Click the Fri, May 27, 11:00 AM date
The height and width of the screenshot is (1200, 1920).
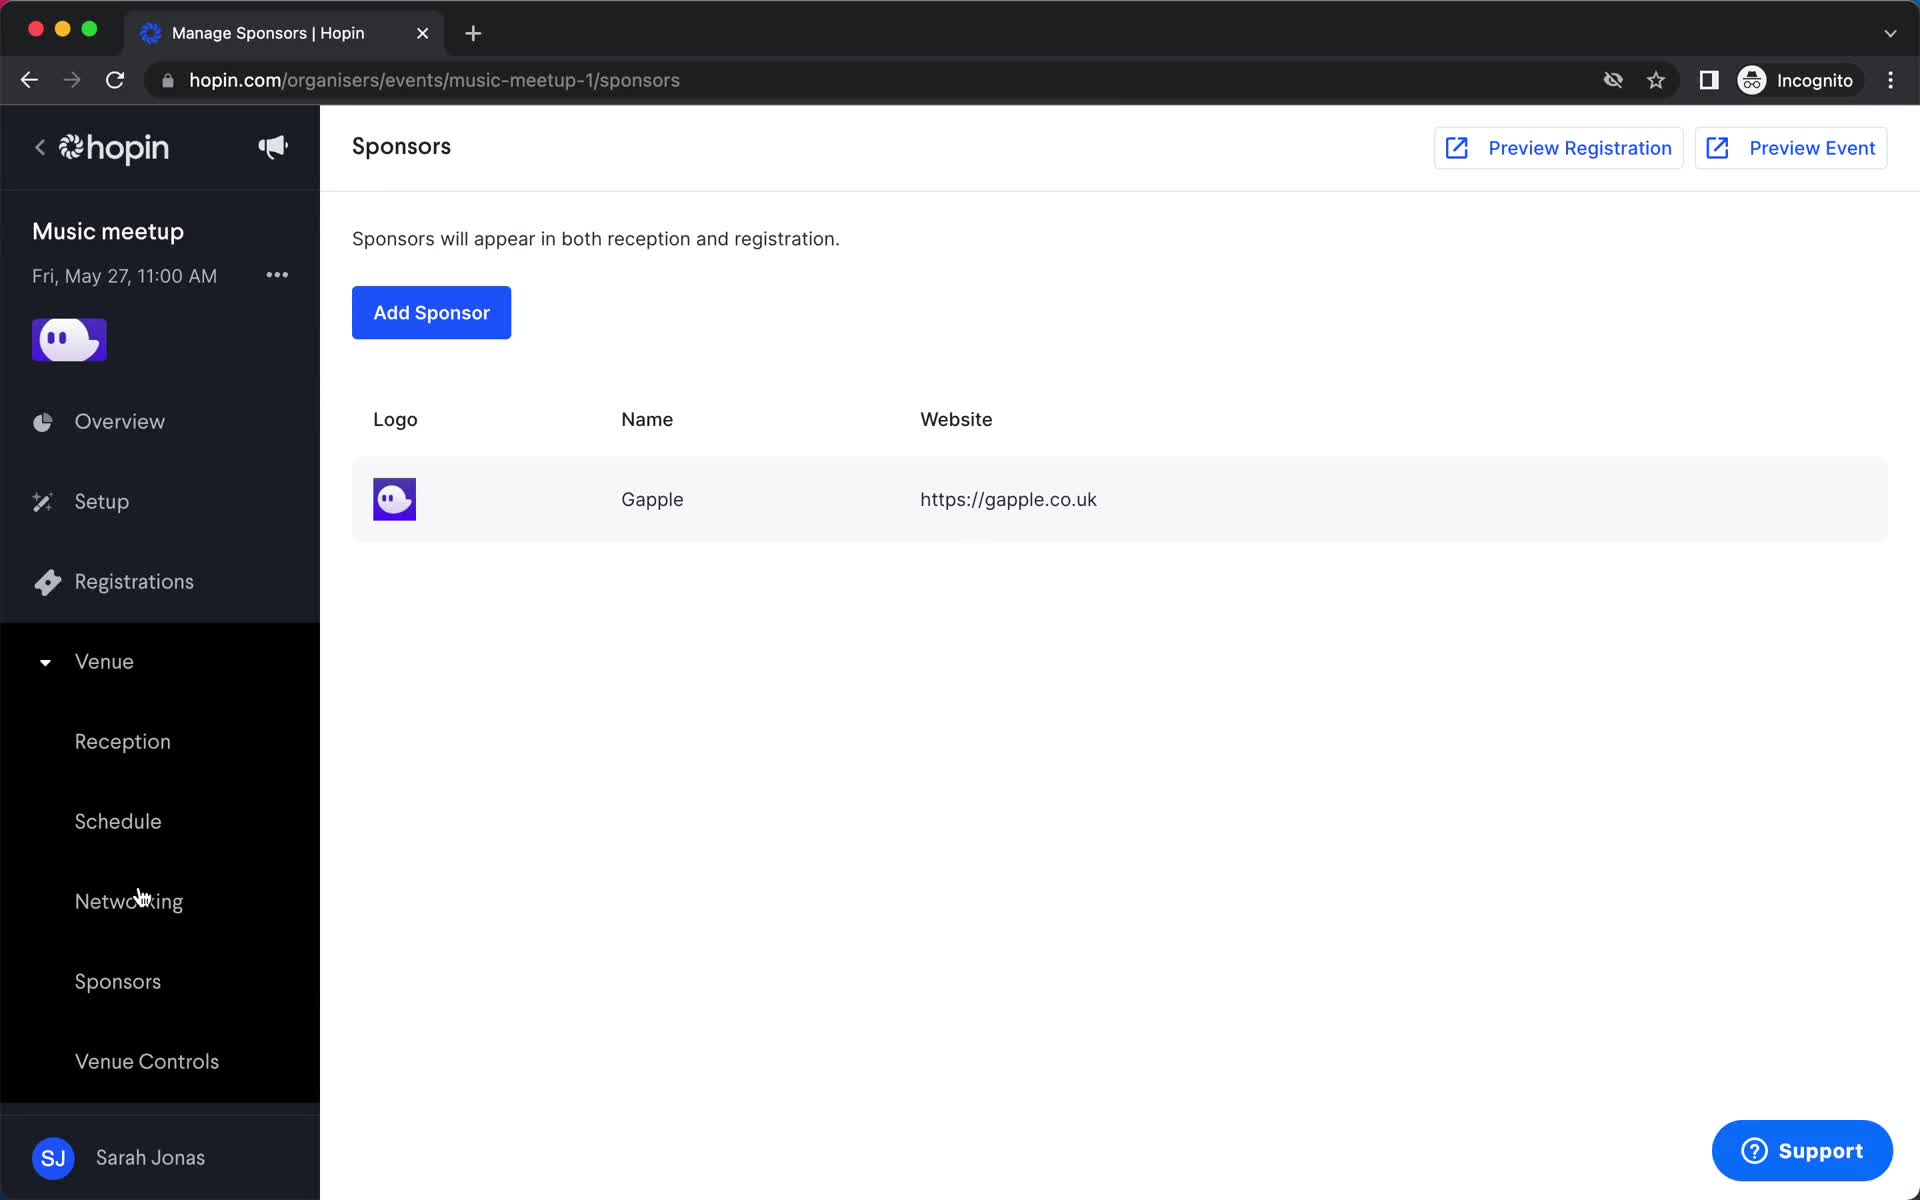[x=124, y=276]
